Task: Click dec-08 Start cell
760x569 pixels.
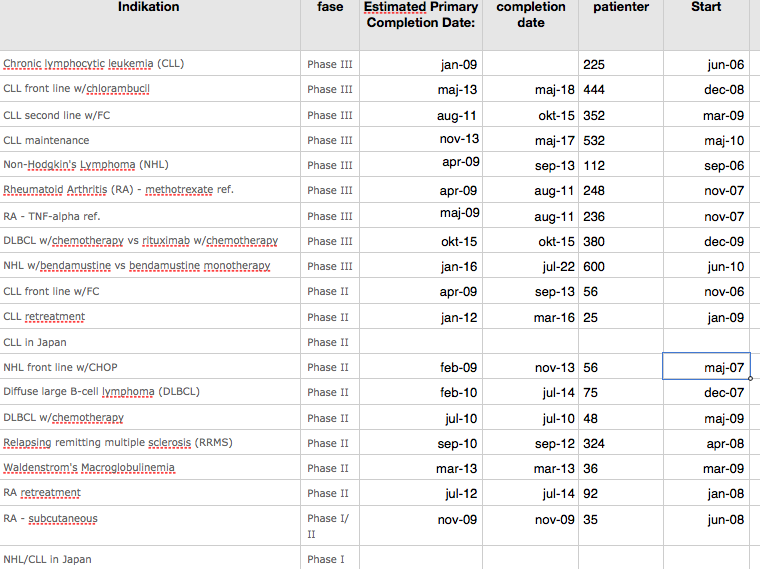Action: (706, 89)
